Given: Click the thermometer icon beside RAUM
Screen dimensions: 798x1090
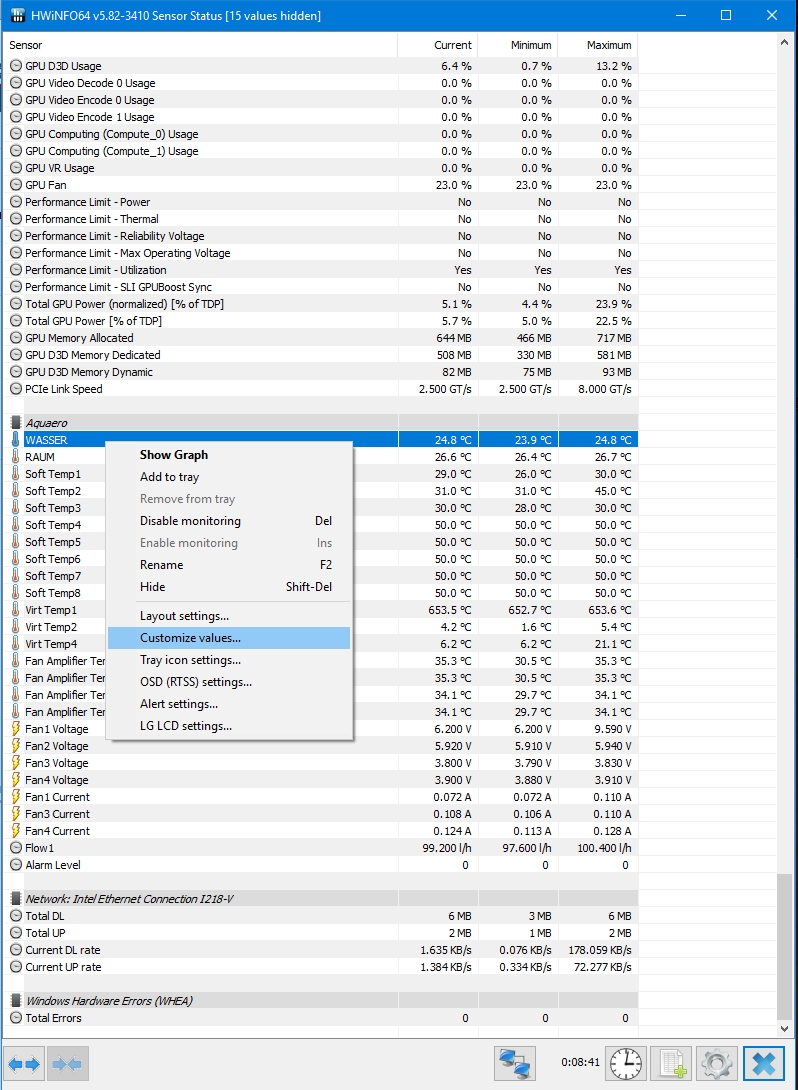Looking at the screenshot, I should 15,457.
